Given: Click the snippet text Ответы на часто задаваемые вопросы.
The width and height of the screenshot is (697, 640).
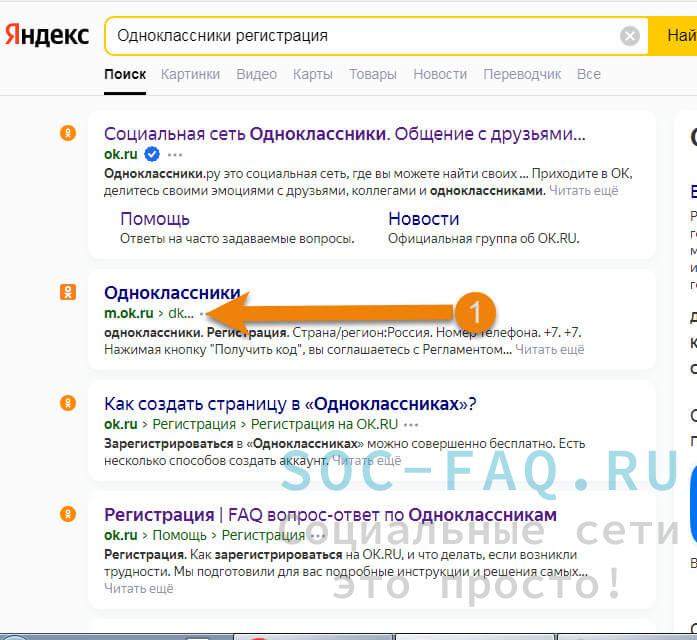Looking at the screenshot, I should 237,239.
